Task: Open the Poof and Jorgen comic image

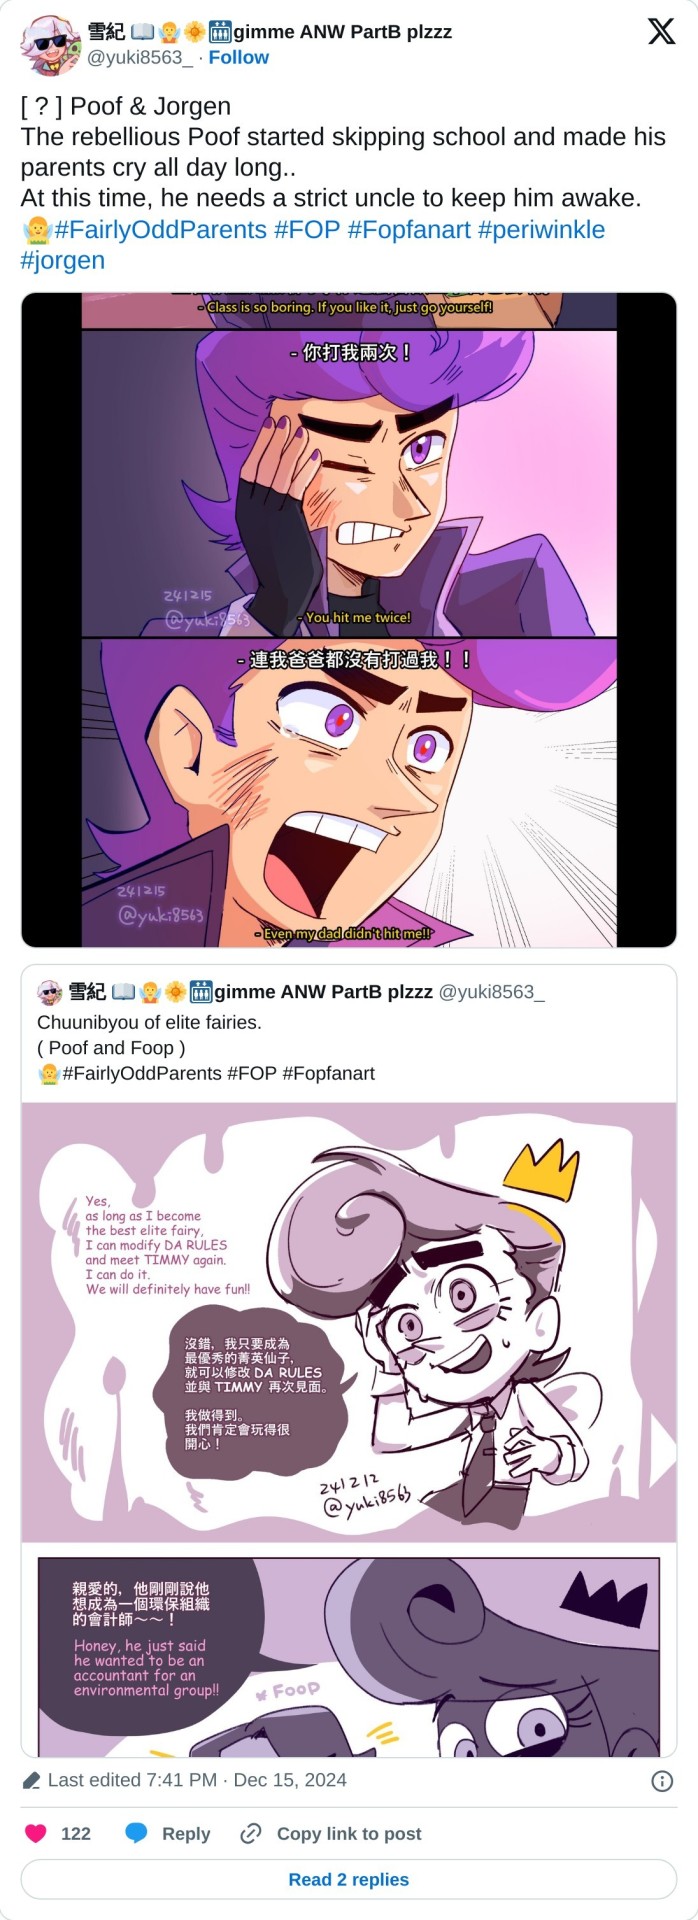Action: click(x=349, y=620)
